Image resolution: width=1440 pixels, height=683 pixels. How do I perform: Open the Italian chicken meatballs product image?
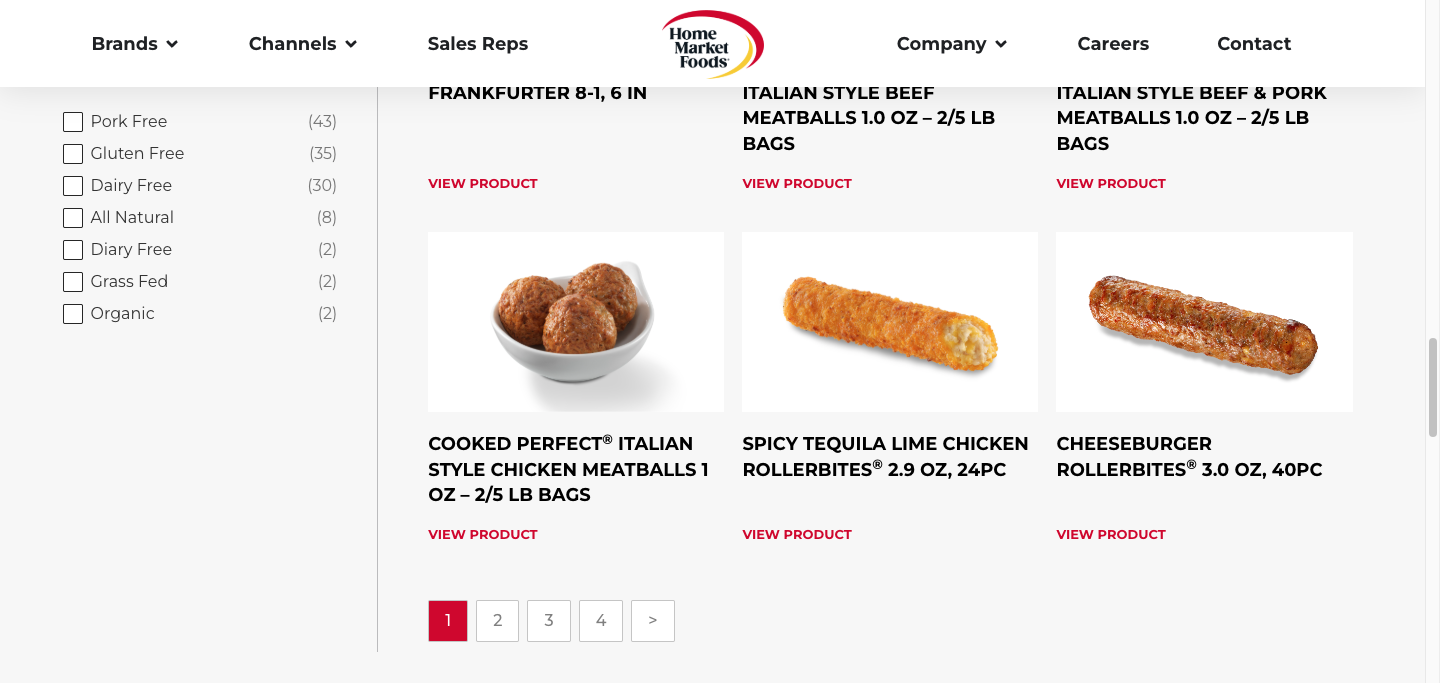point(575,321)
